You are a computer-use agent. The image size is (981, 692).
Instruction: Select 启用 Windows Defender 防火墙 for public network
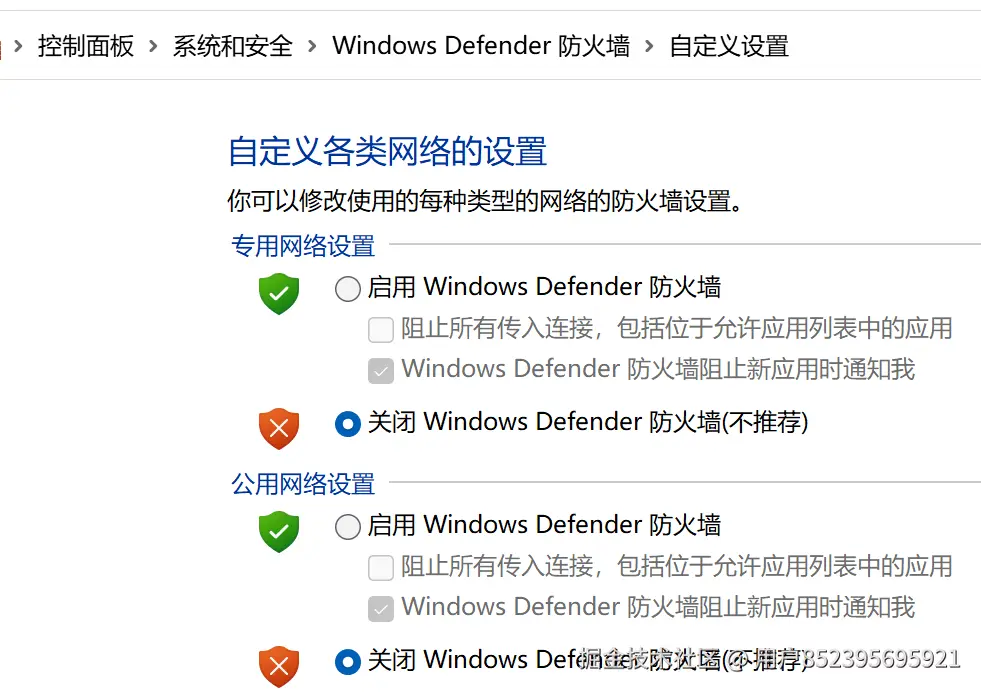[x=347, y=527]
